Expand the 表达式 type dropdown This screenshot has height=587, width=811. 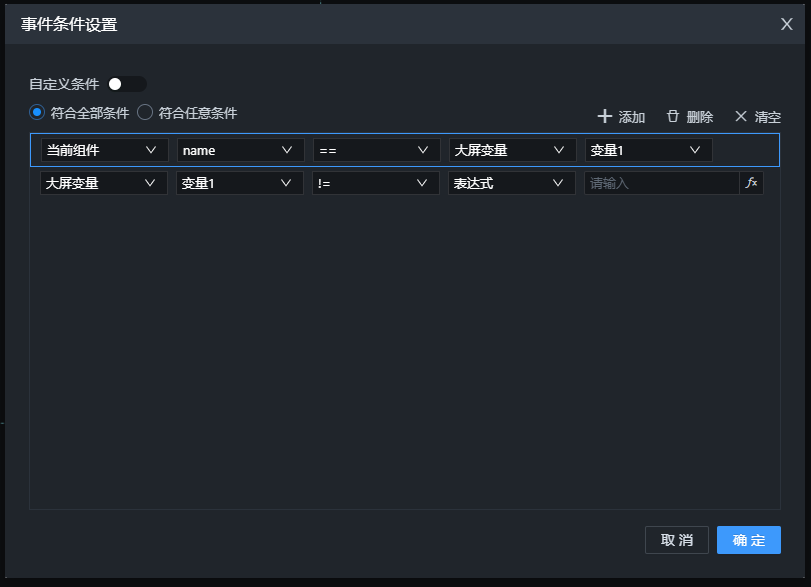click(511, 183)
